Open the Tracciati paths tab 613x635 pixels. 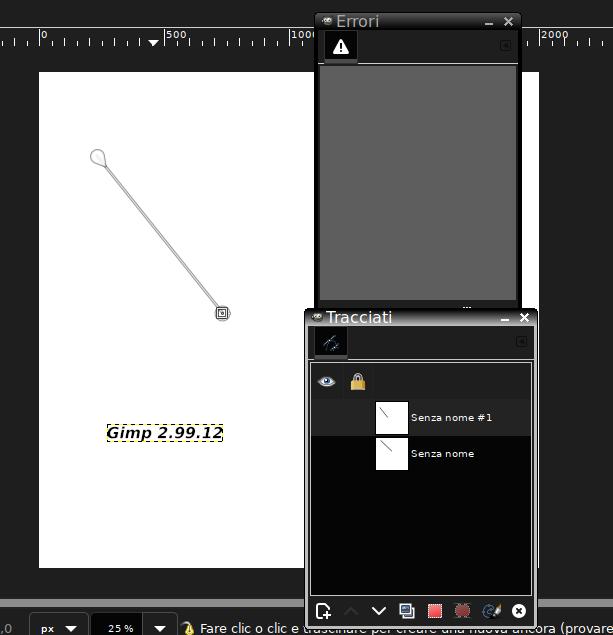coord(331,343)
